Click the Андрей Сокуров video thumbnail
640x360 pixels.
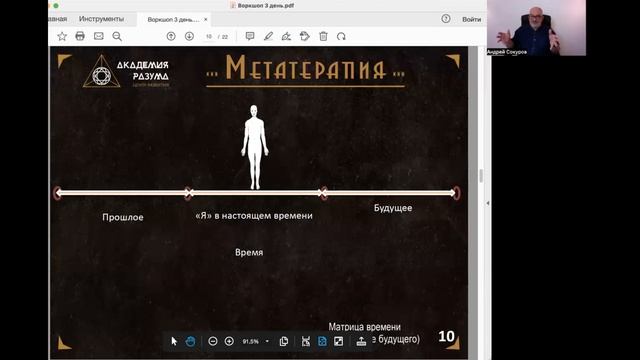pos(536,28)
